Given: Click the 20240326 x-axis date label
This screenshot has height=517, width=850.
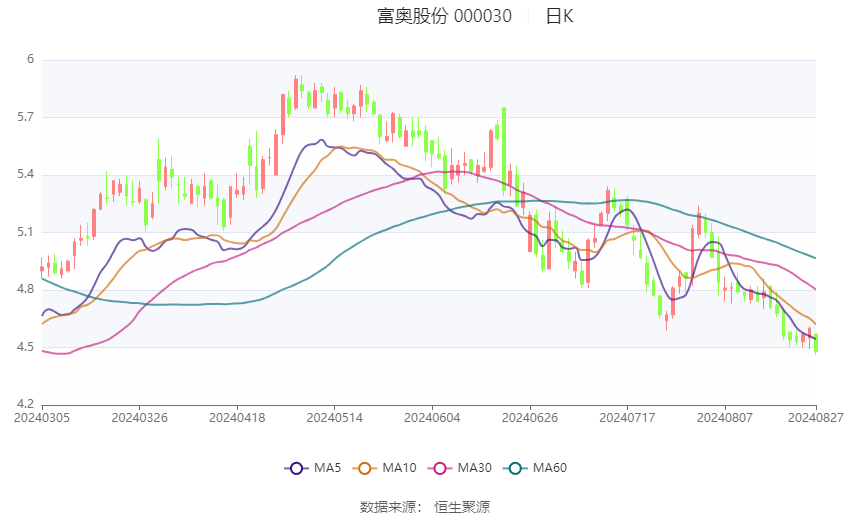Looking at the screenshot, I should click(139, 418).
